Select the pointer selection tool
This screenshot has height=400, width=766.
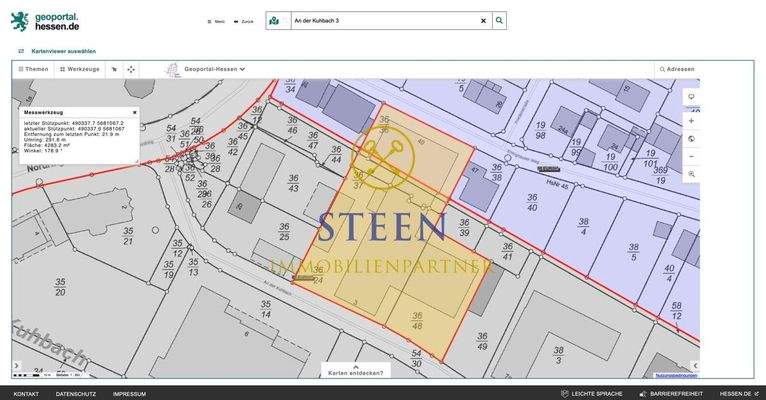click(x=114, y=70)
